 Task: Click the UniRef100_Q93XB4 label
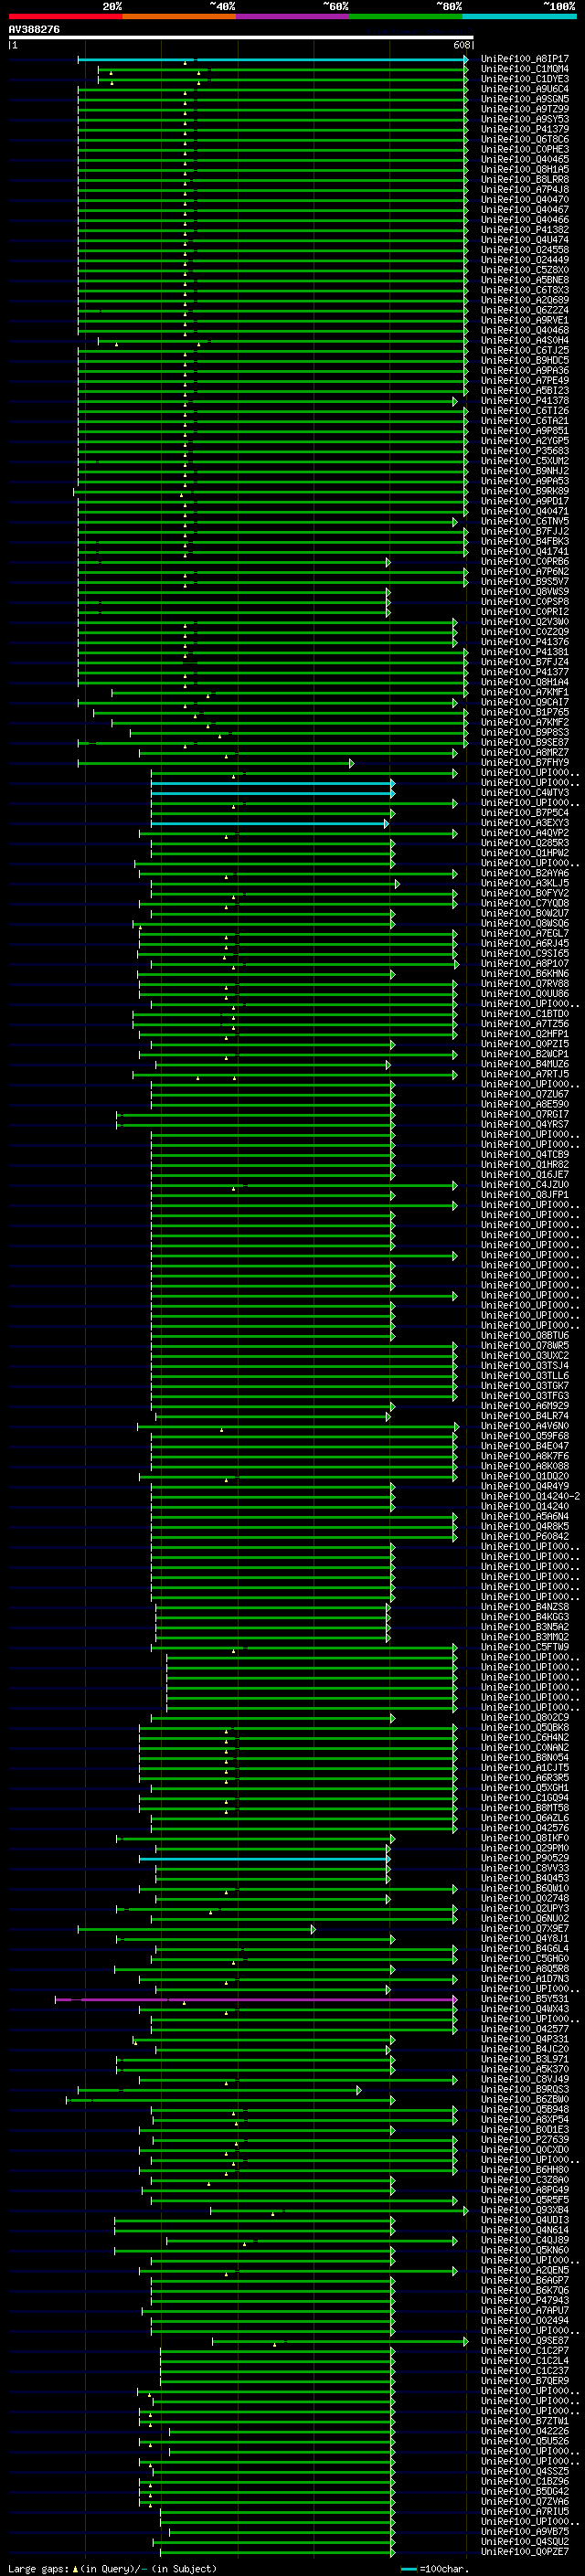[524, 2210]
